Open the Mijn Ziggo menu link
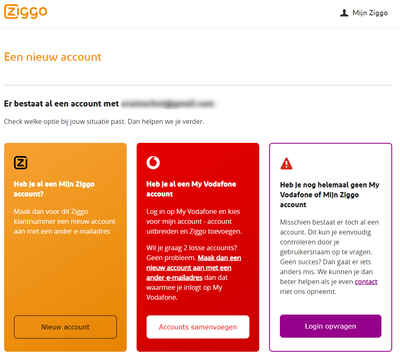This screenshot has height=360, width=400. (364, 13)
